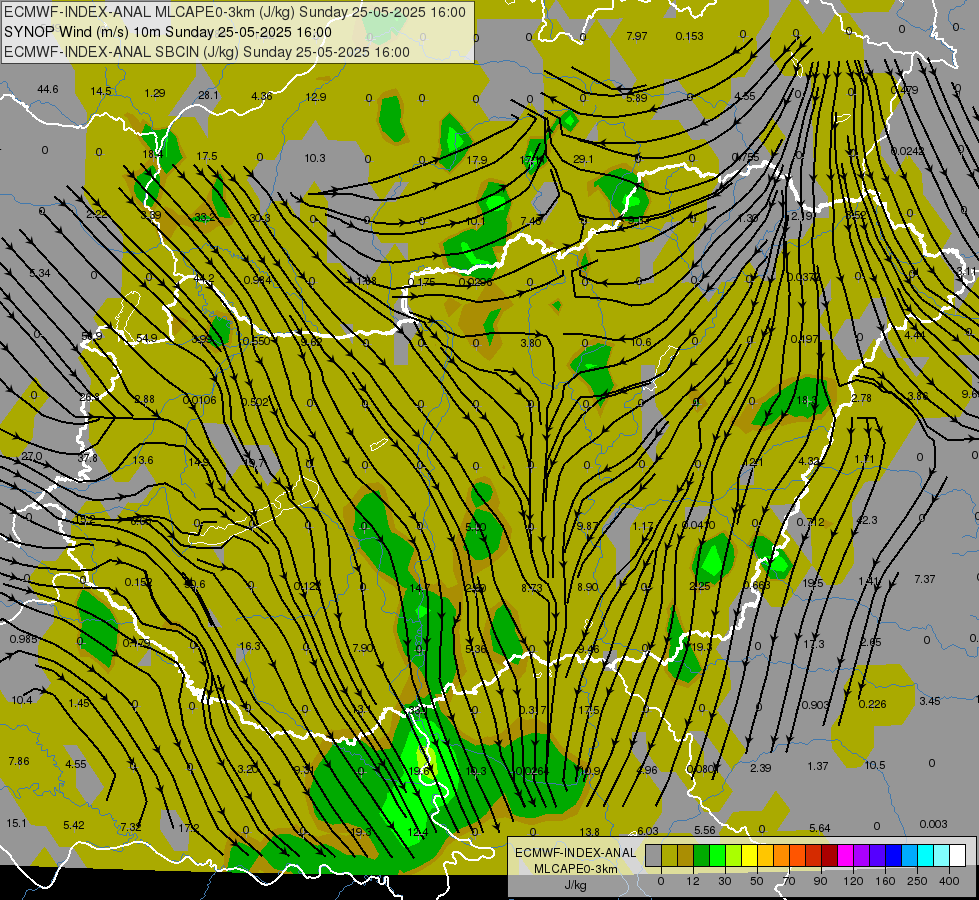Pick the dark red legend swatch

830,855
